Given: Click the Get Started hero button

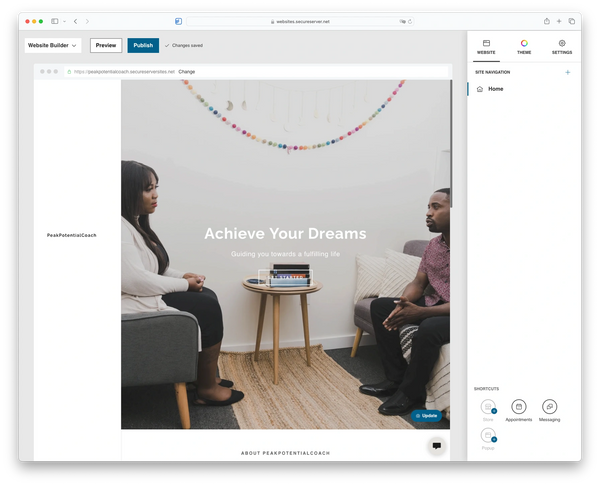Looking at the screenshot, I should 285,277.
